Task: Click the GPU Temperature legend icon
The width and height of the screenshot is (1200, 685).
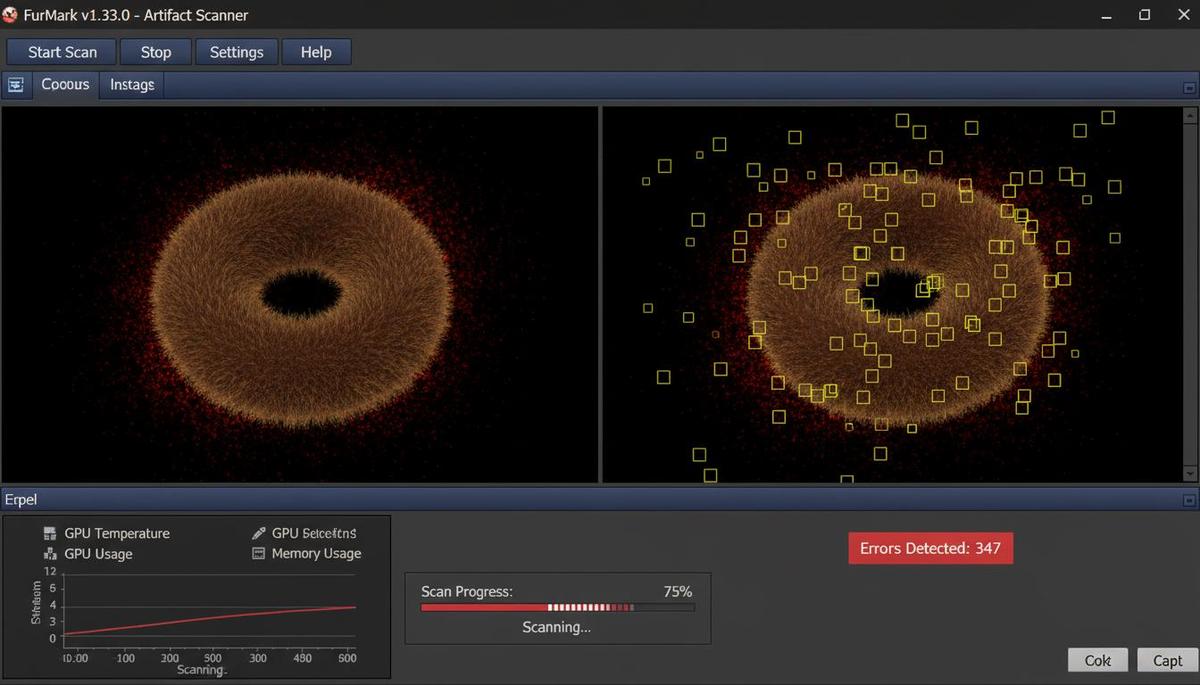Action: [51, 533]
